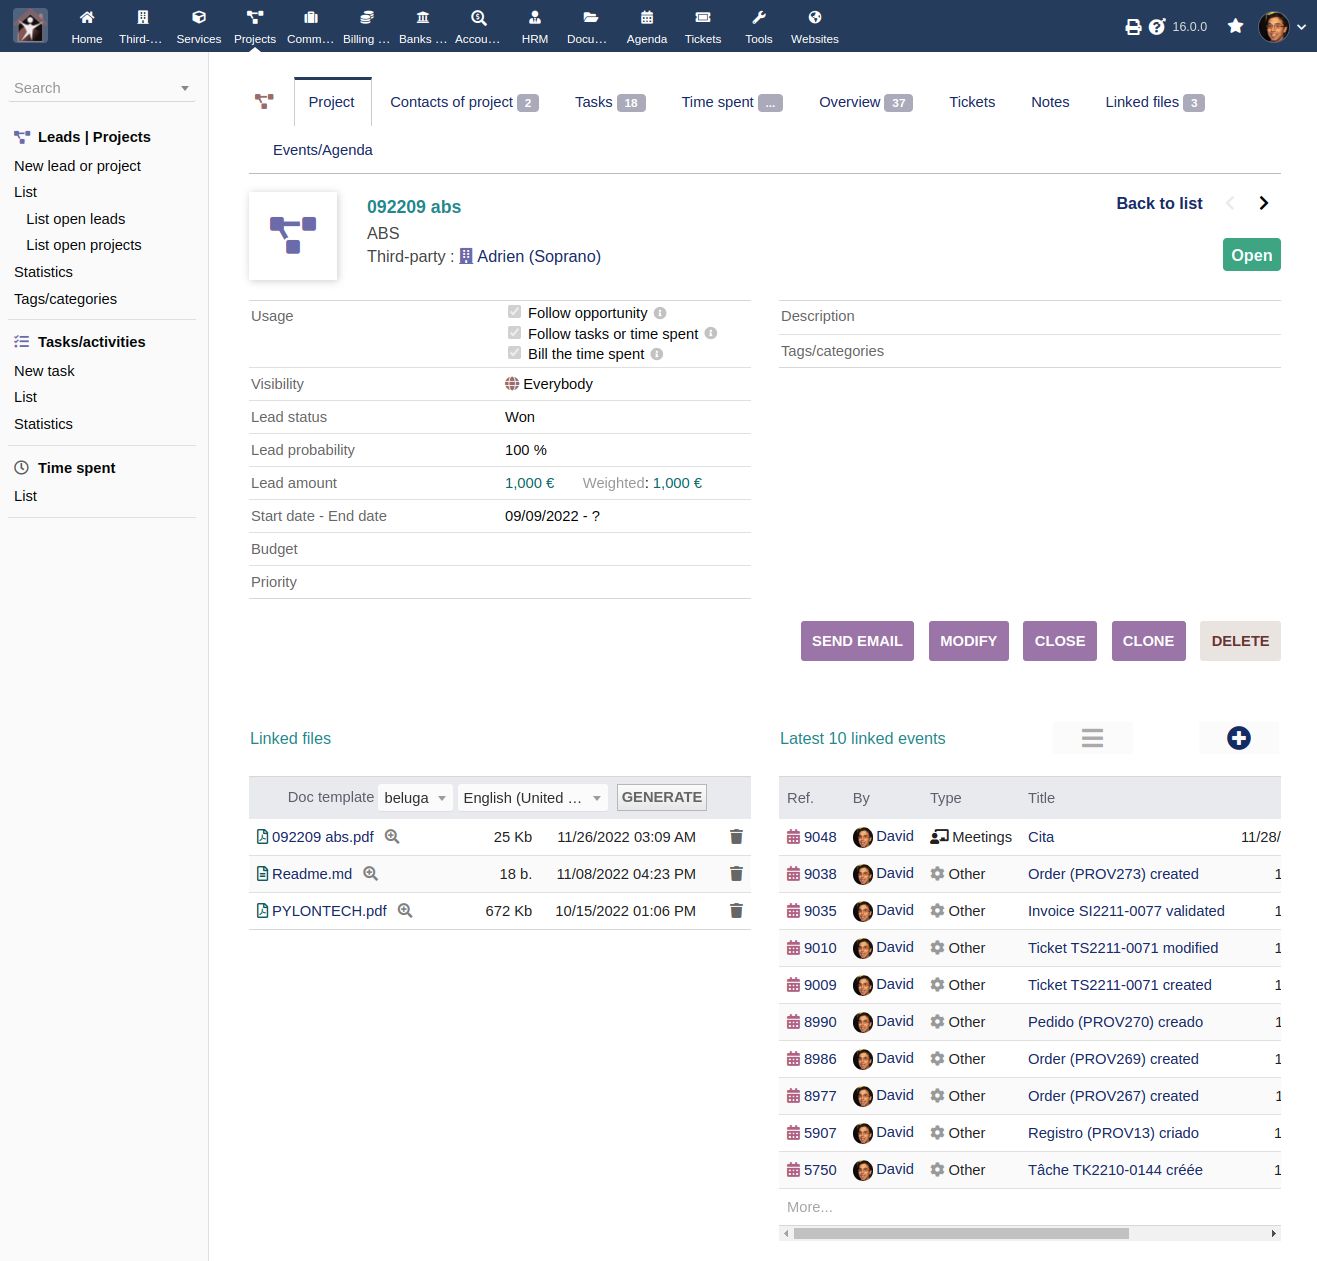Click the bookmark star icon
The height and width of the screenshot is (1261, 1317).
click(x=1236, y=26)
